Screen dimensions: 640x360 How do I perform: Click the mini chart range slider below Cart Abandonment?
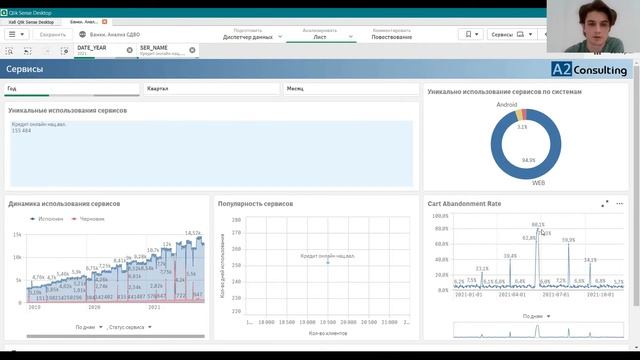(538, 330)
